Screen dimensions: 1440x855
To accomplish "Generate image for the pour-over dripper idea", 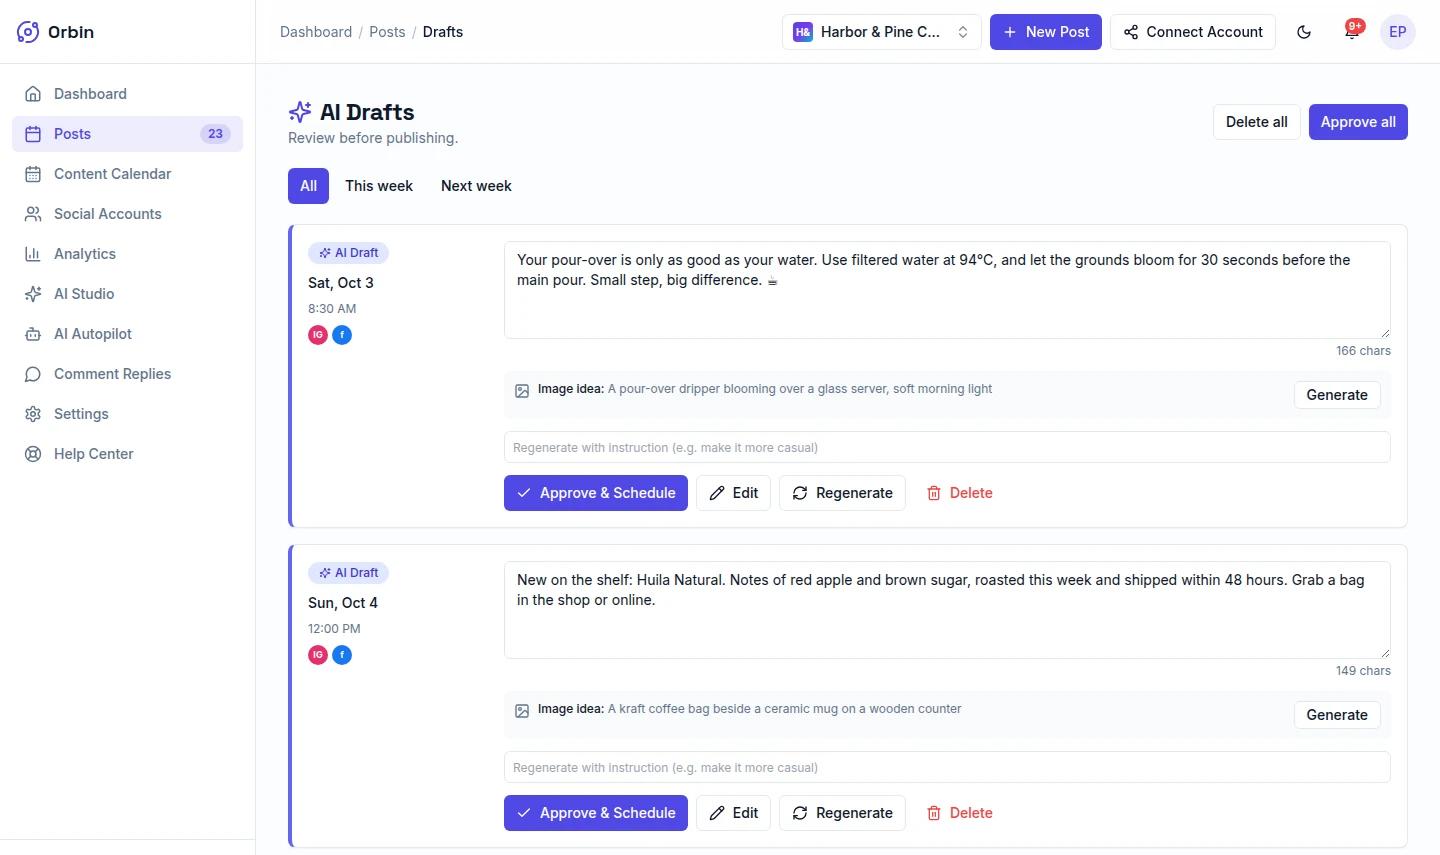I will [x=1337, y=395].
